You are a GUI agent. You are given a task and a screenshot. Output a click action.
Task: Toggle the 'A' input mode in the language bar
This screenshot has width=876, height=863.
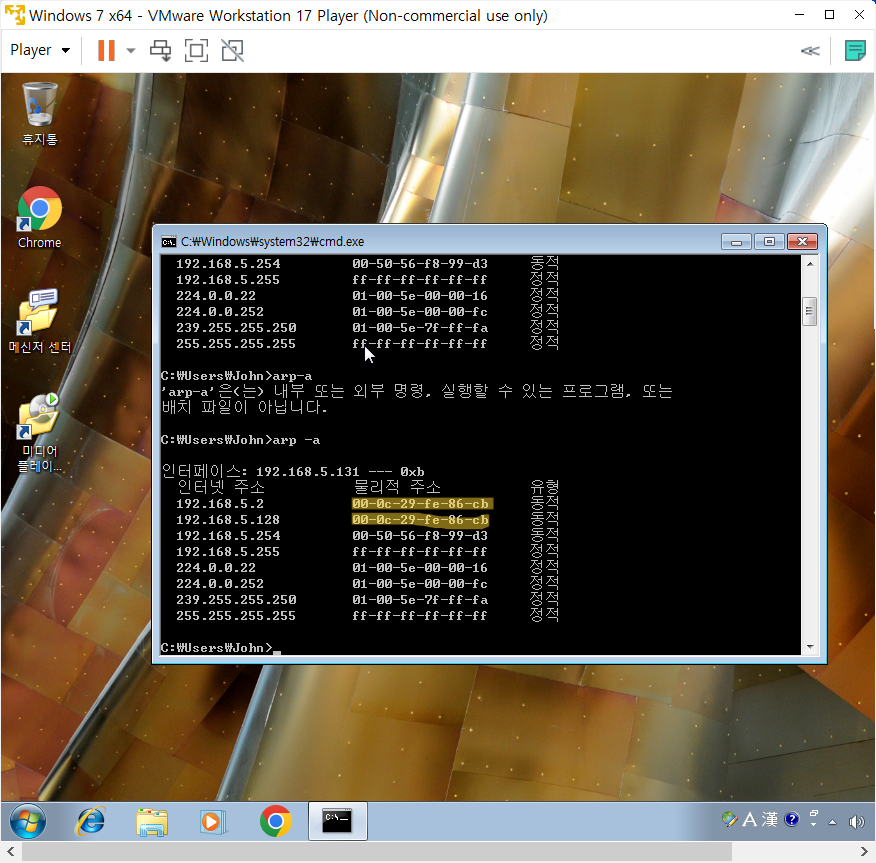(x=750, y=819)
